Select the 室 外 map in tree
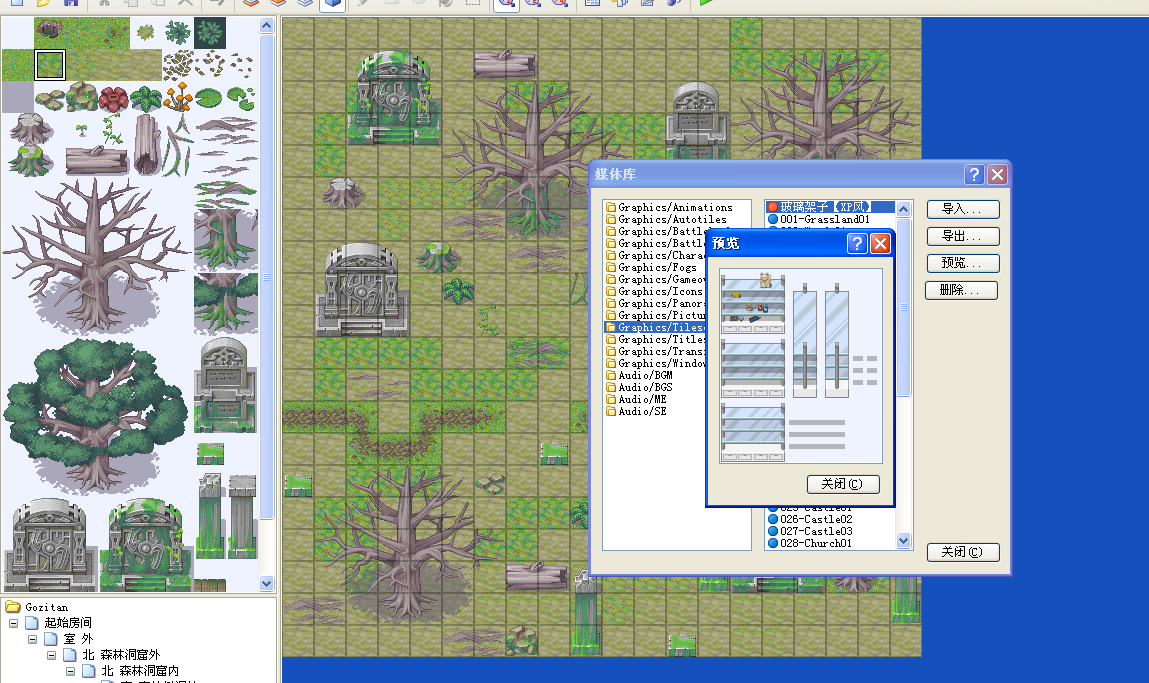Viewport: 1149px width, 683px height. [x=78, y=639]
